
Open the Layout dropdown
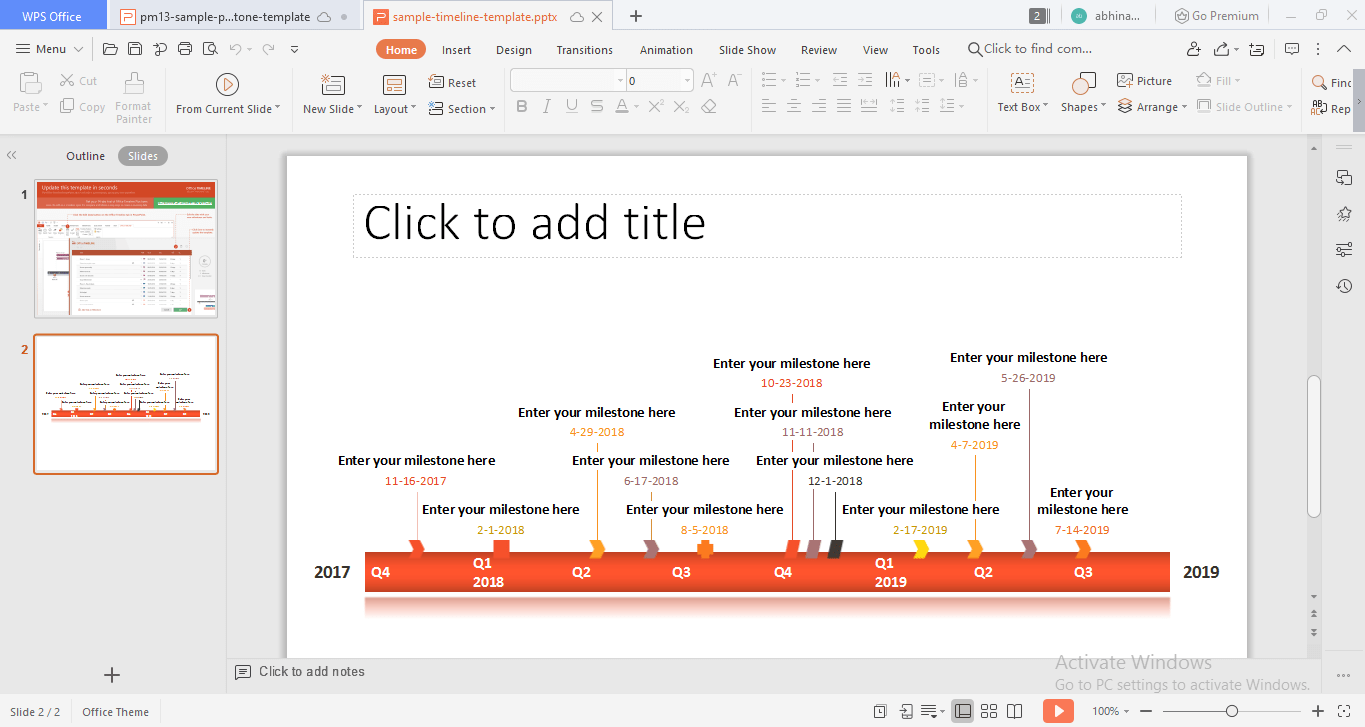[395, 109]
